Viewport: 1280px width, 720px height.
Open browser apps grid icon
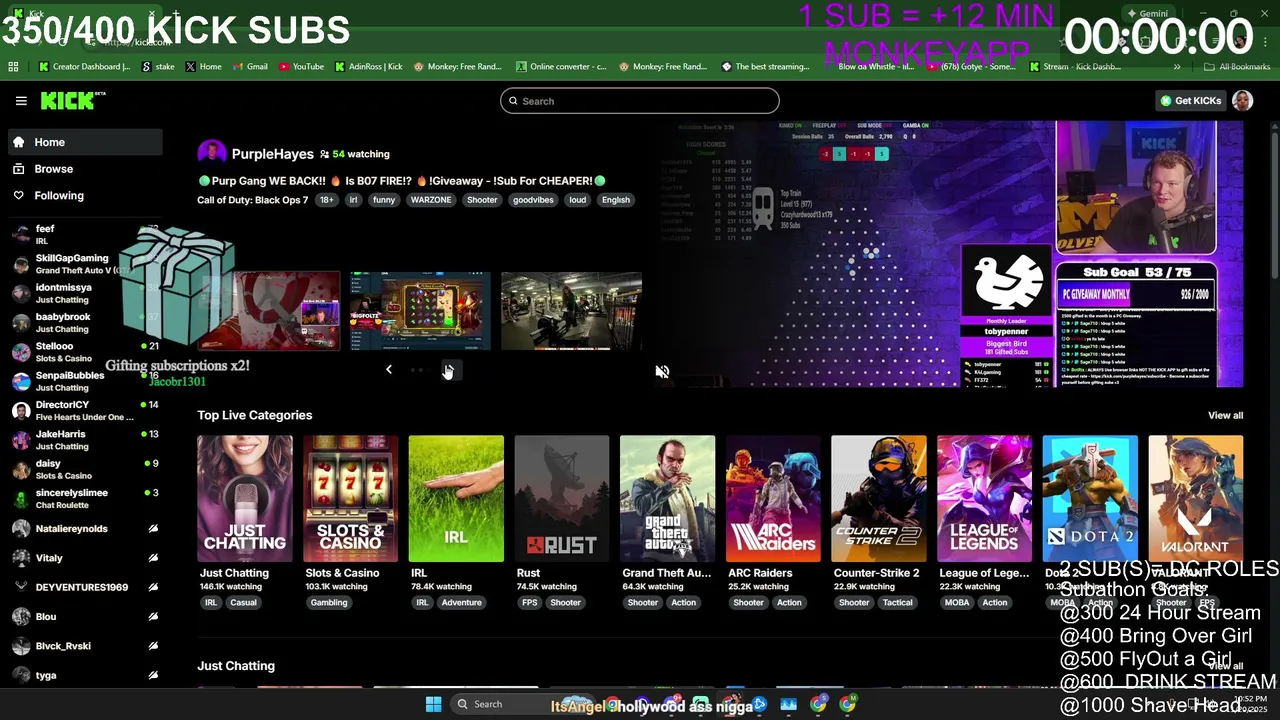[x=13, y=67]
